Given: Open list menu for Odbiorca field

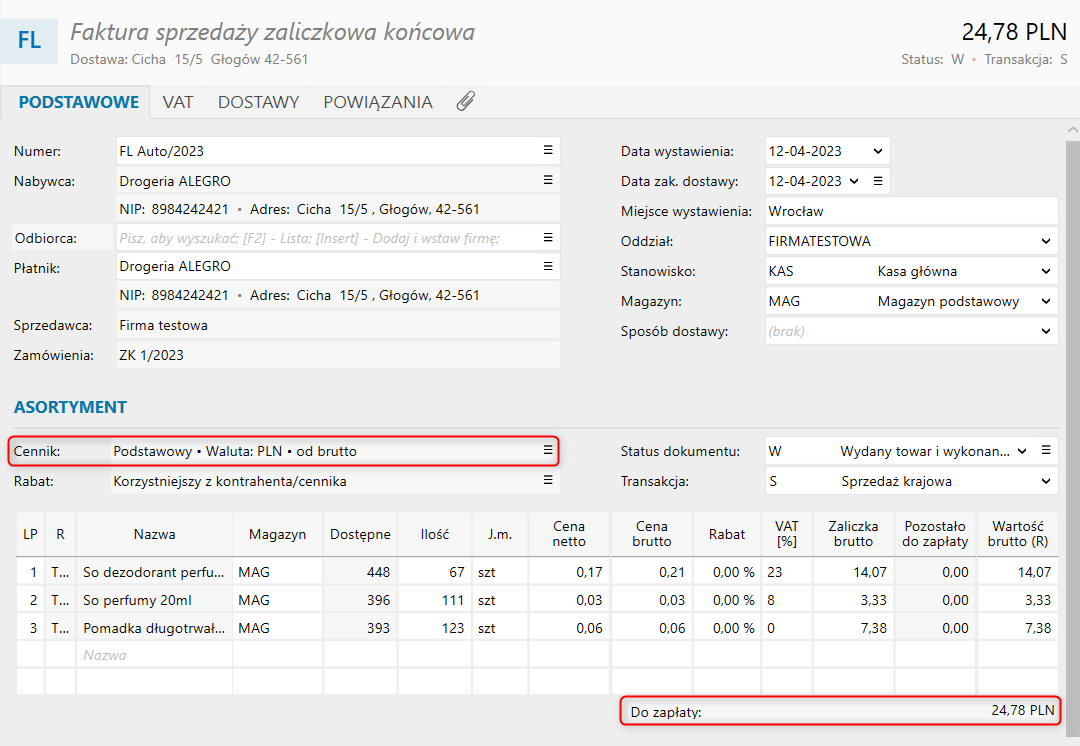Looking at the screenshot, I should 547,238.
